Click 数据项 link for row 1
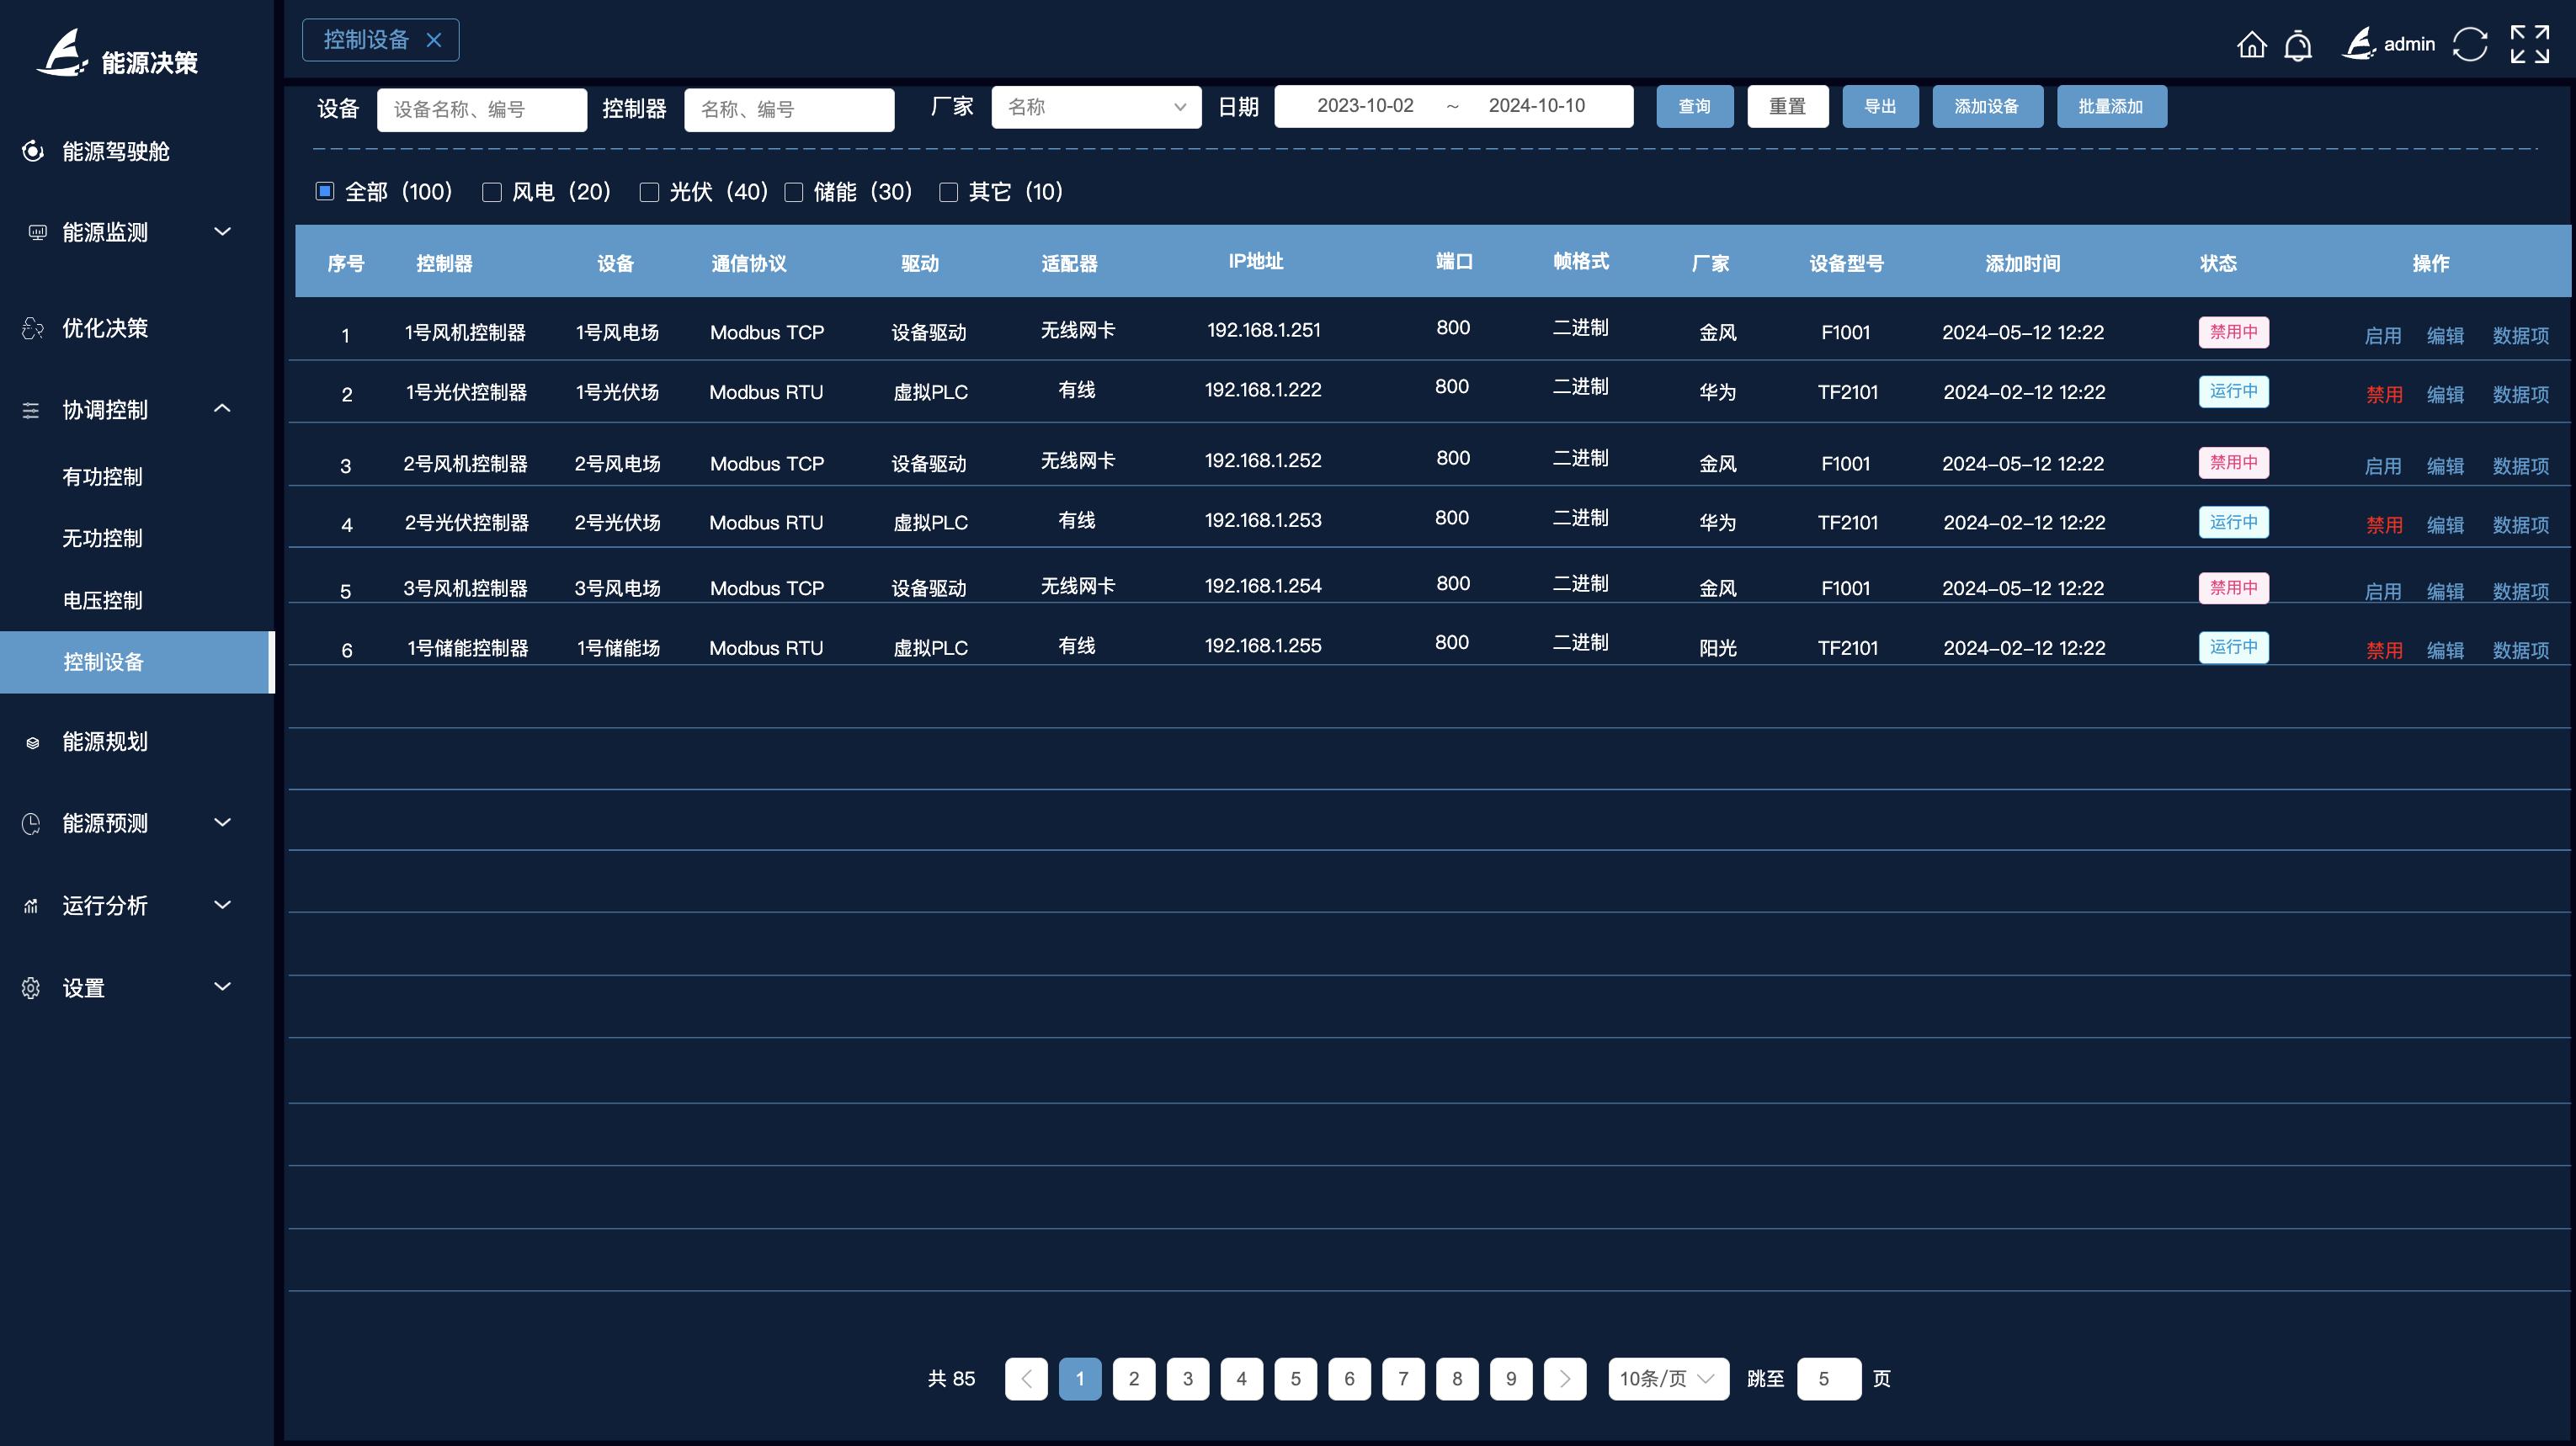Viewport: 2576px width, 1446px height. 2520,336
